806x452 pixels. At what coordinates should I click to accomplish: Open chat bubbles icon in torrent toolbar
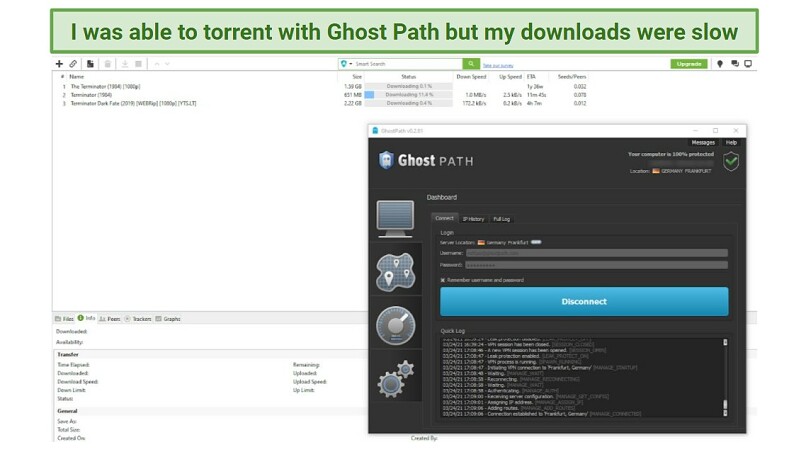[x=735, y=64]
